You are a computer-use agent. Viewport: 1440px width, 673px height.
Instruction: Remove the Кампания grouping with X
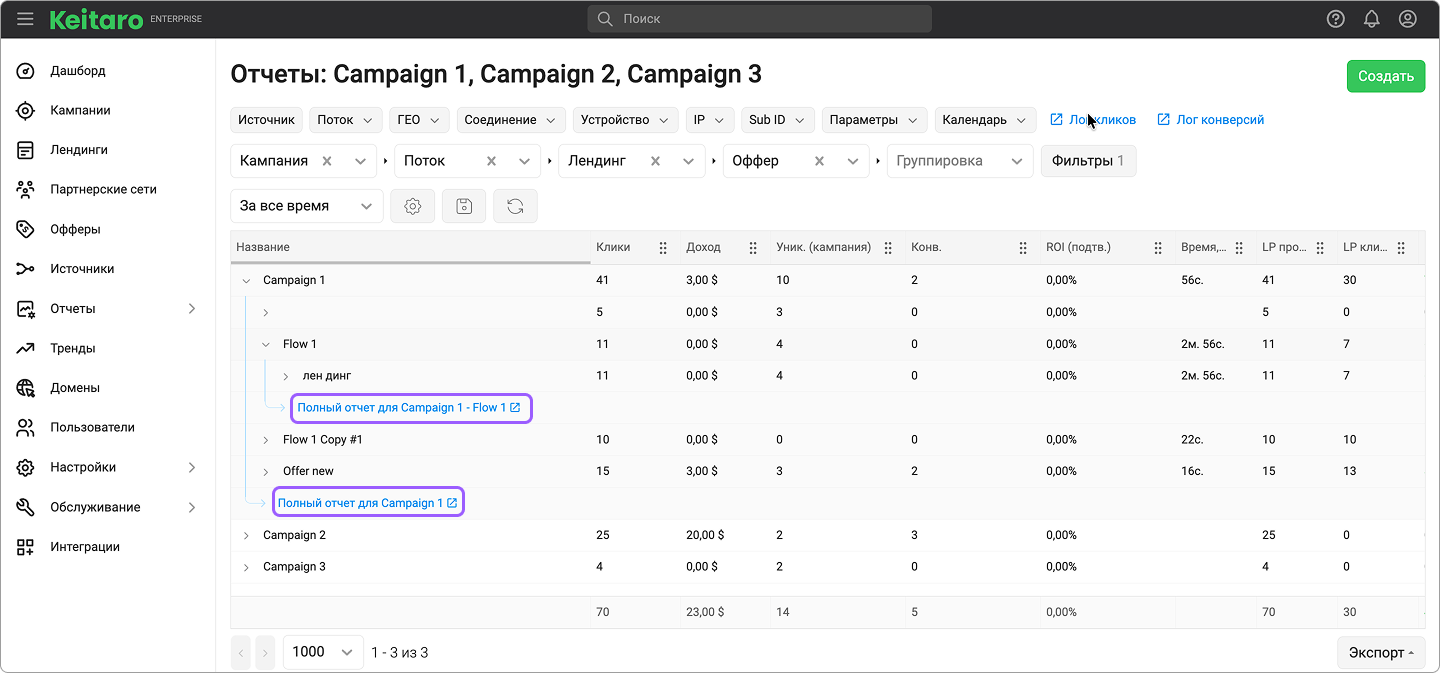click(x=327, y=161)
